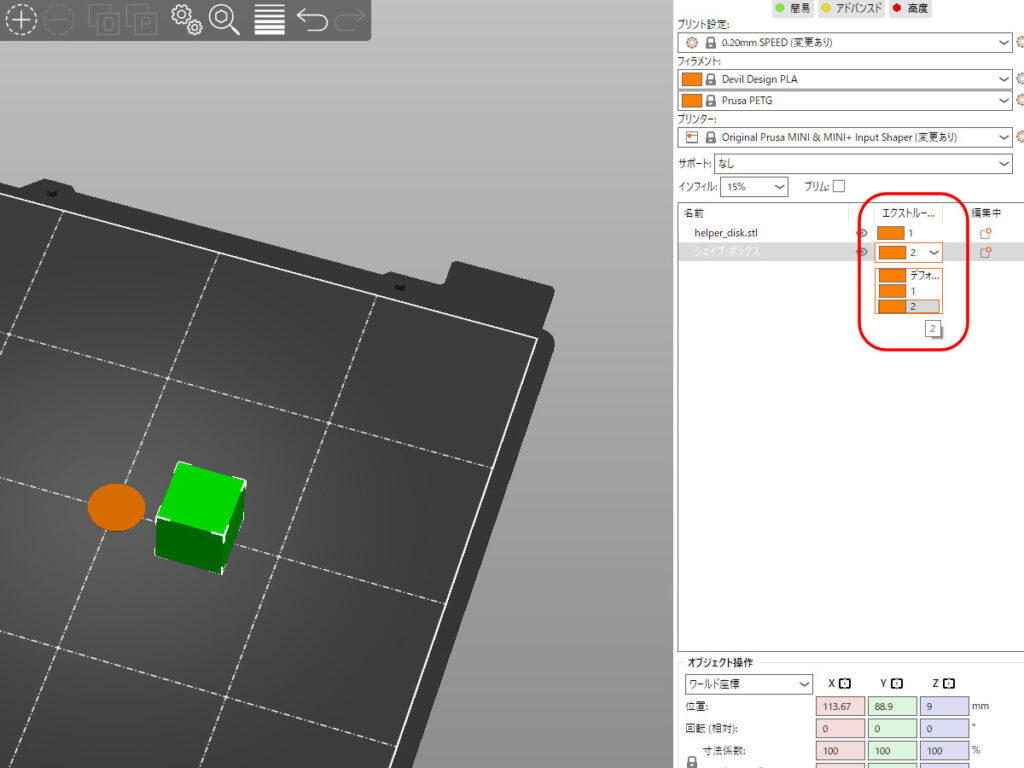Viewport: 1024px width, 768px height.
Task: Choose extruder 2 in the open extruder list
Action: [x=908, y=306]
